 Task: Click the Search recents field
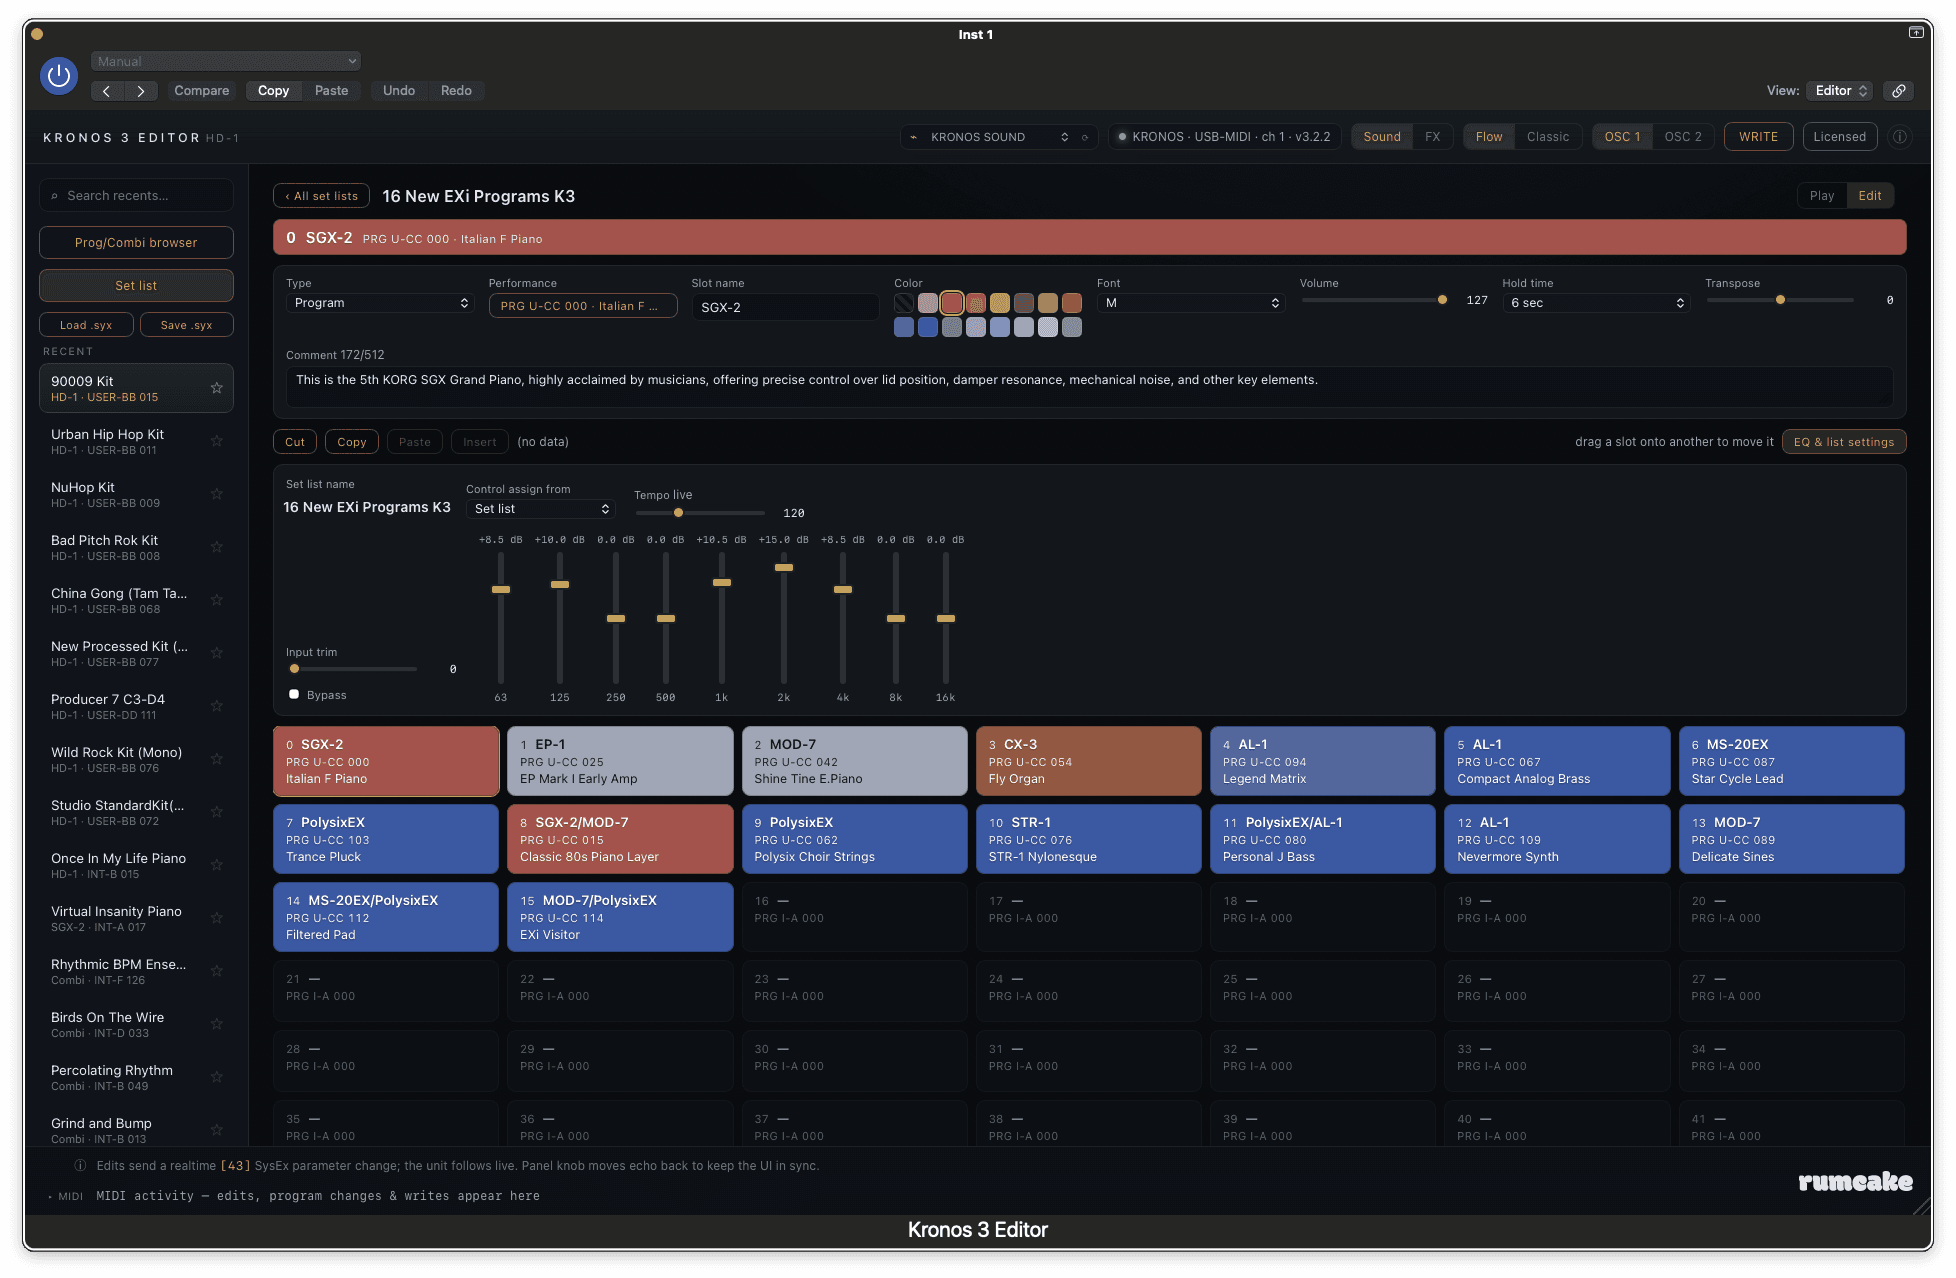point(136,196)
